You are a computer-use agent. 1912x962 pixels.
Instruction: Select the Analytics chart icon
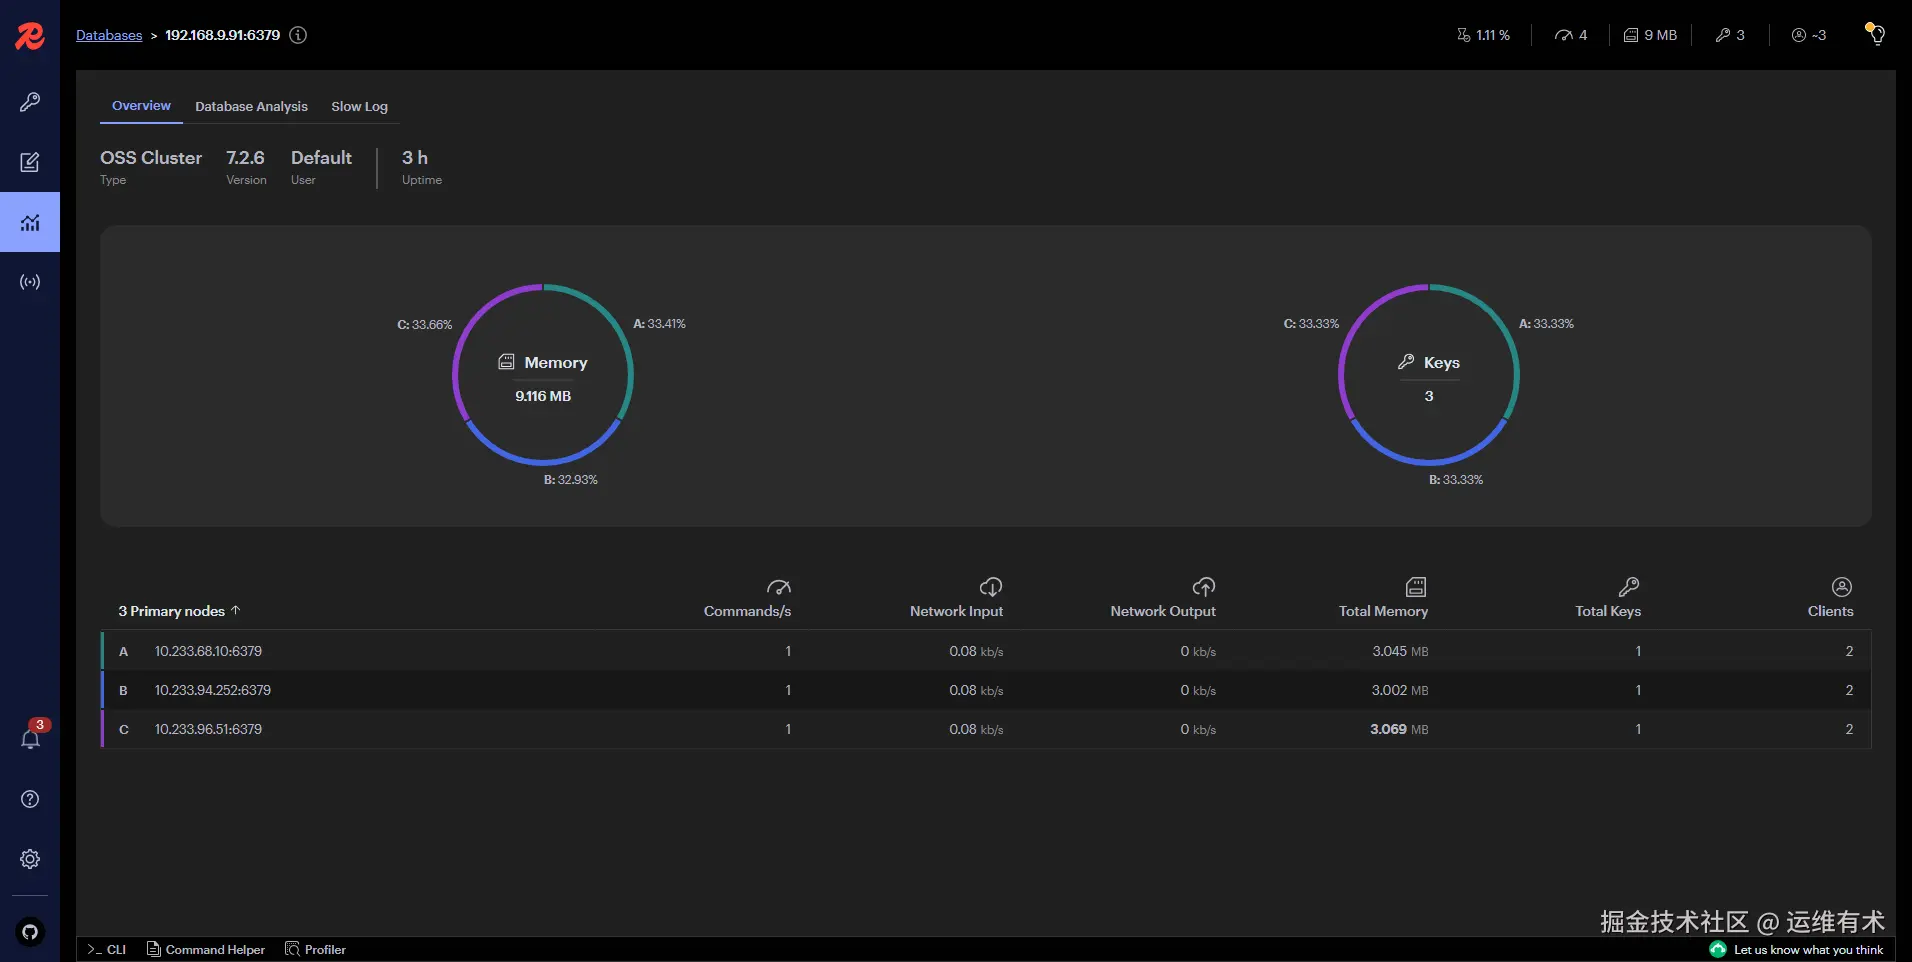[31, 221]
